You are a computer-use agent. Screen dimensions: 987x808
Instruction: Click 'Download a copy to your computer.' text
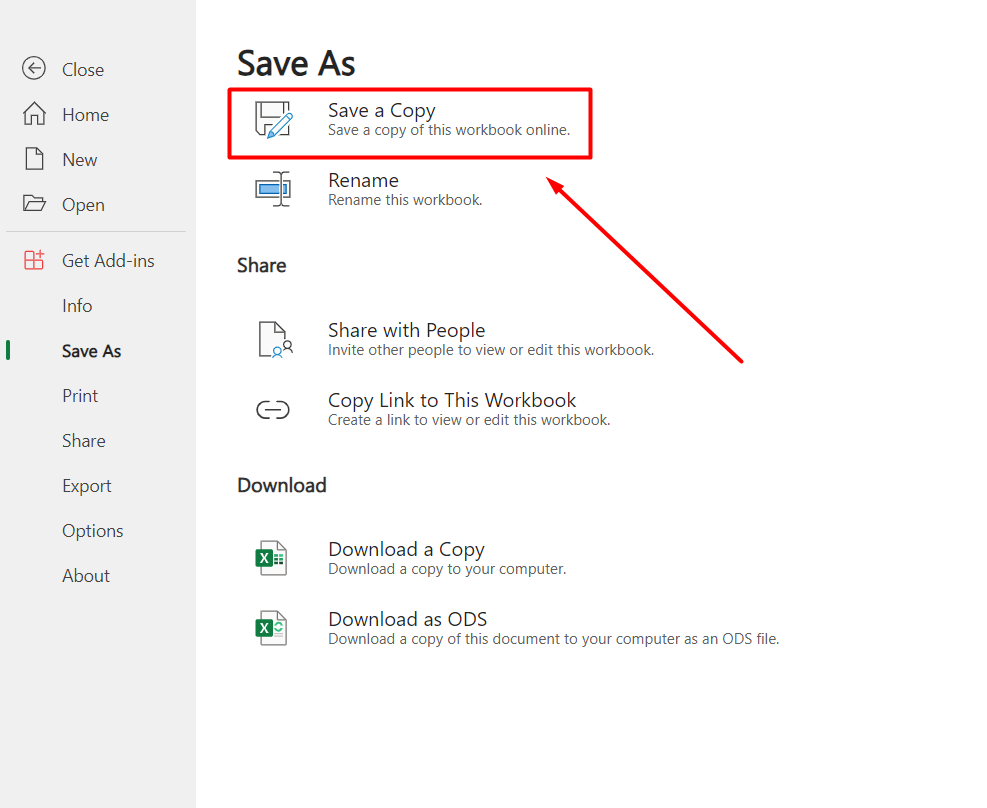[x=447, y=569]
